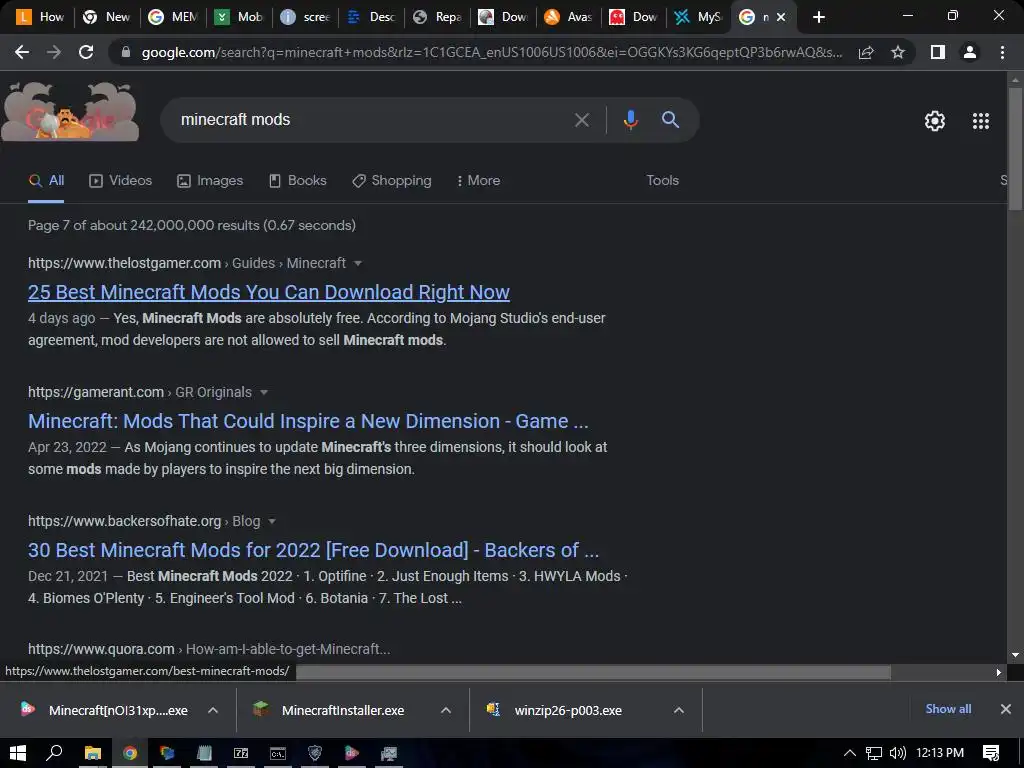Image resolution: width=1024 pixels, height=768 pixels.
Task: Start a voice search with the microphone
Action: pos(630,120)
